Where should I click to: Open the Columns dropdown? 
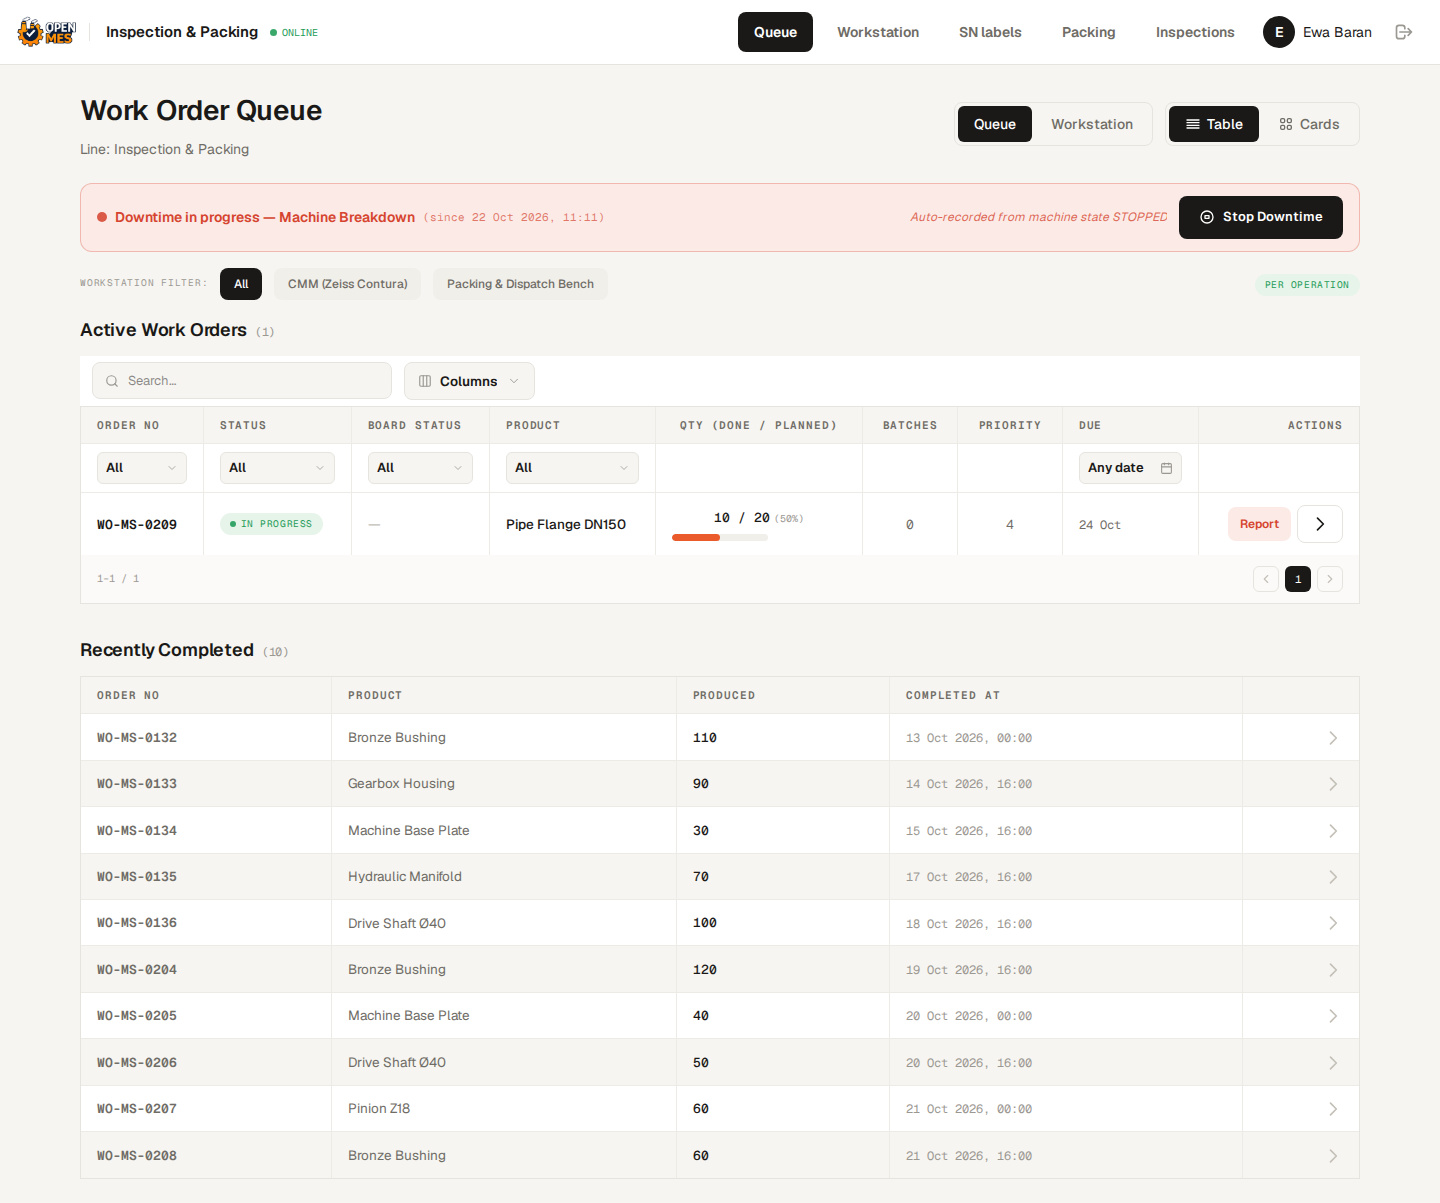click(469, 381)
